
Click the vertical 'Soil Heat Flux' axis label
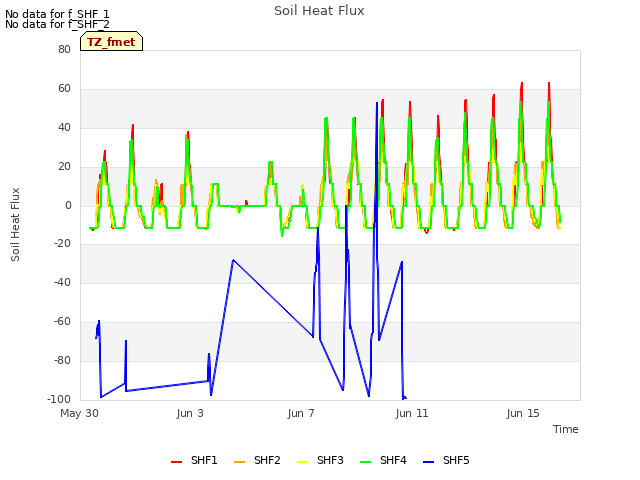coord(15,224)
